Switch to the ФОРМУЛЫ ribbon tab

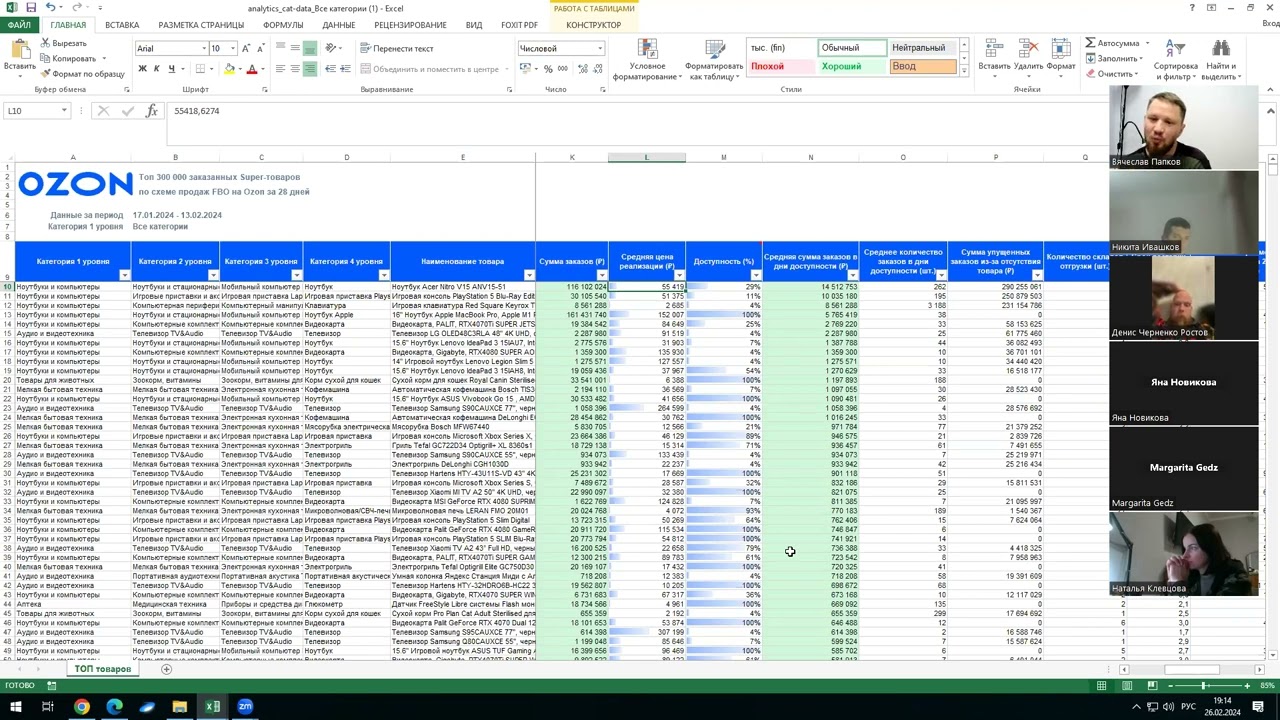[x=283, y=25]
